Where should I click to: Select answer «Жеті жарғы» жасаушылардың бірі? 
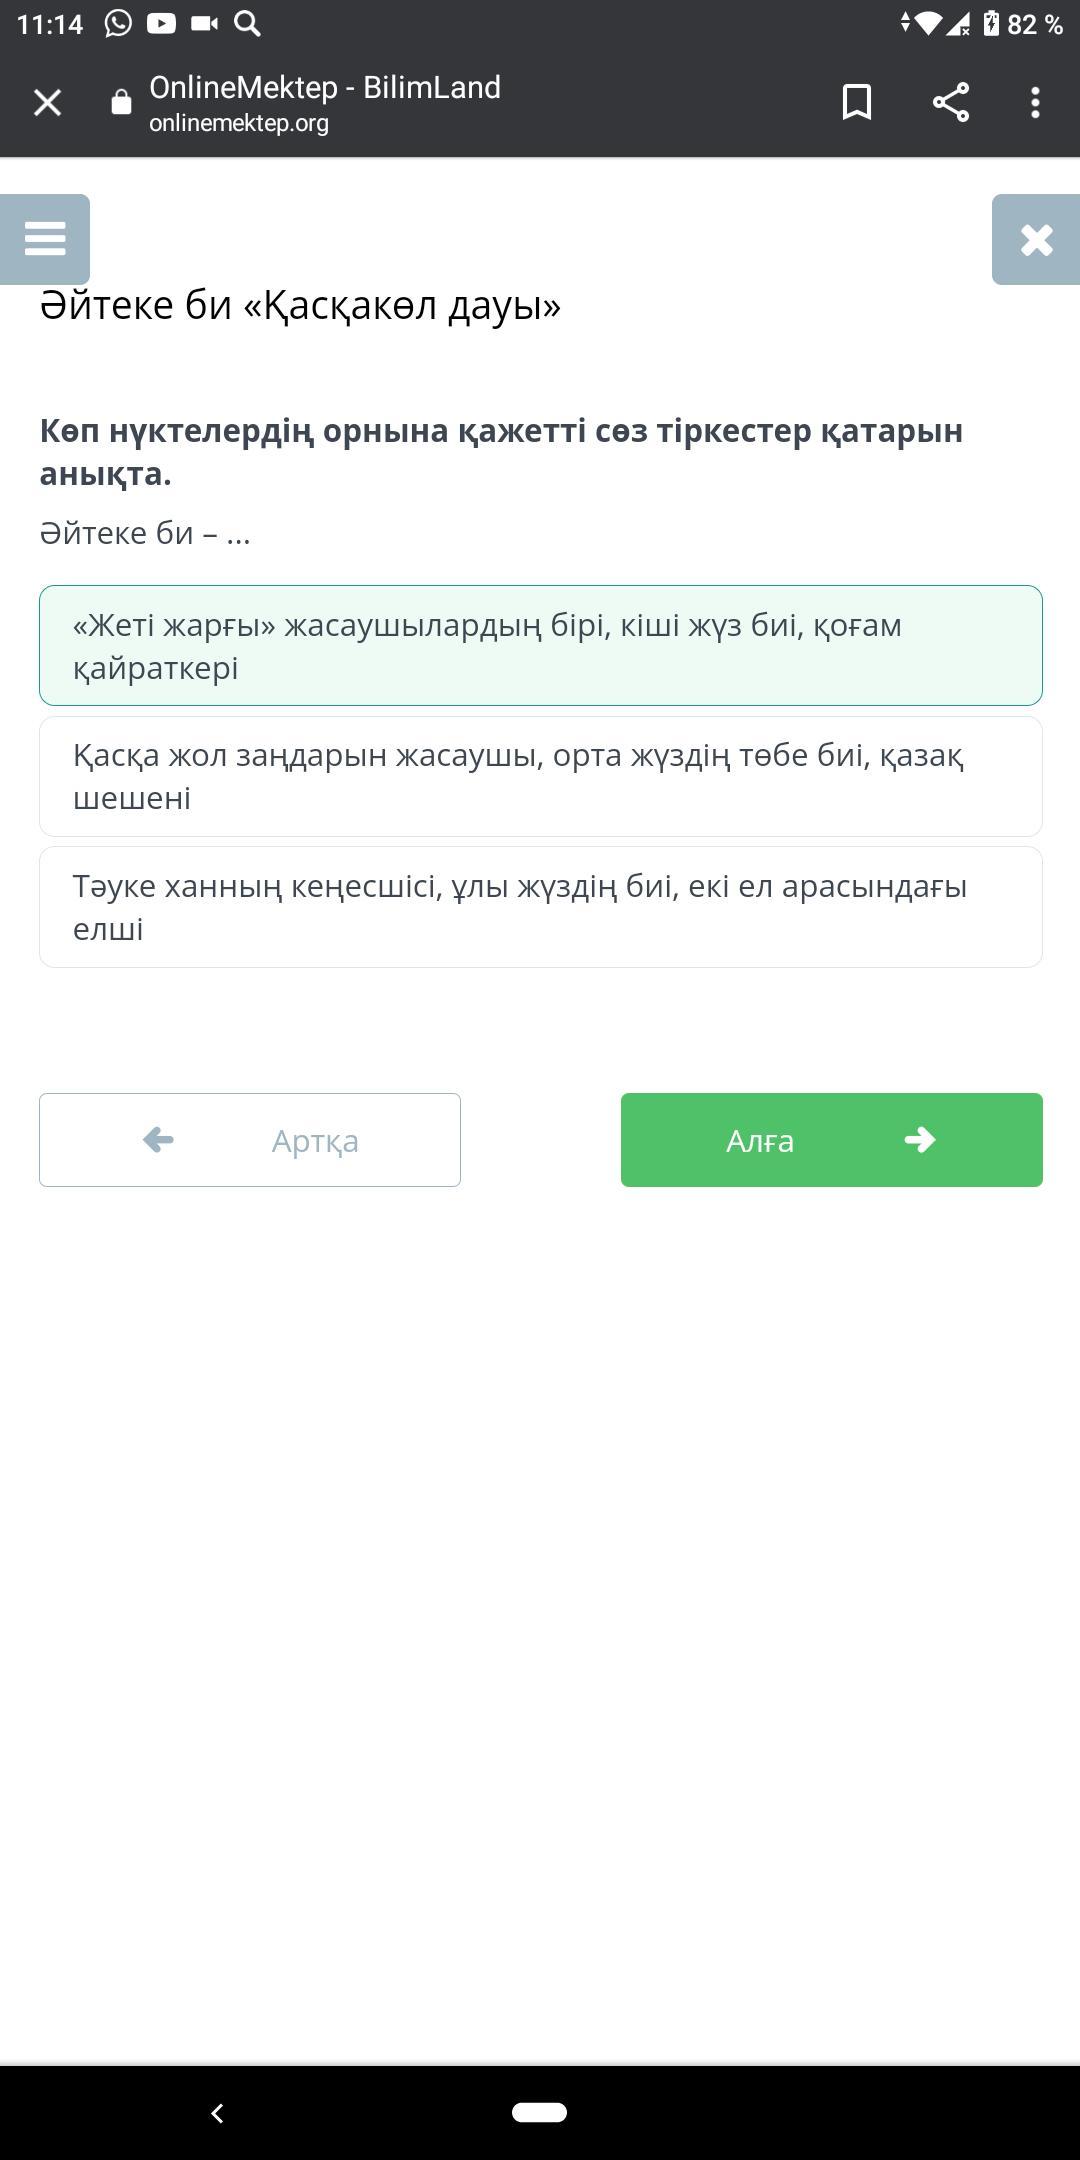pos(541,645)
